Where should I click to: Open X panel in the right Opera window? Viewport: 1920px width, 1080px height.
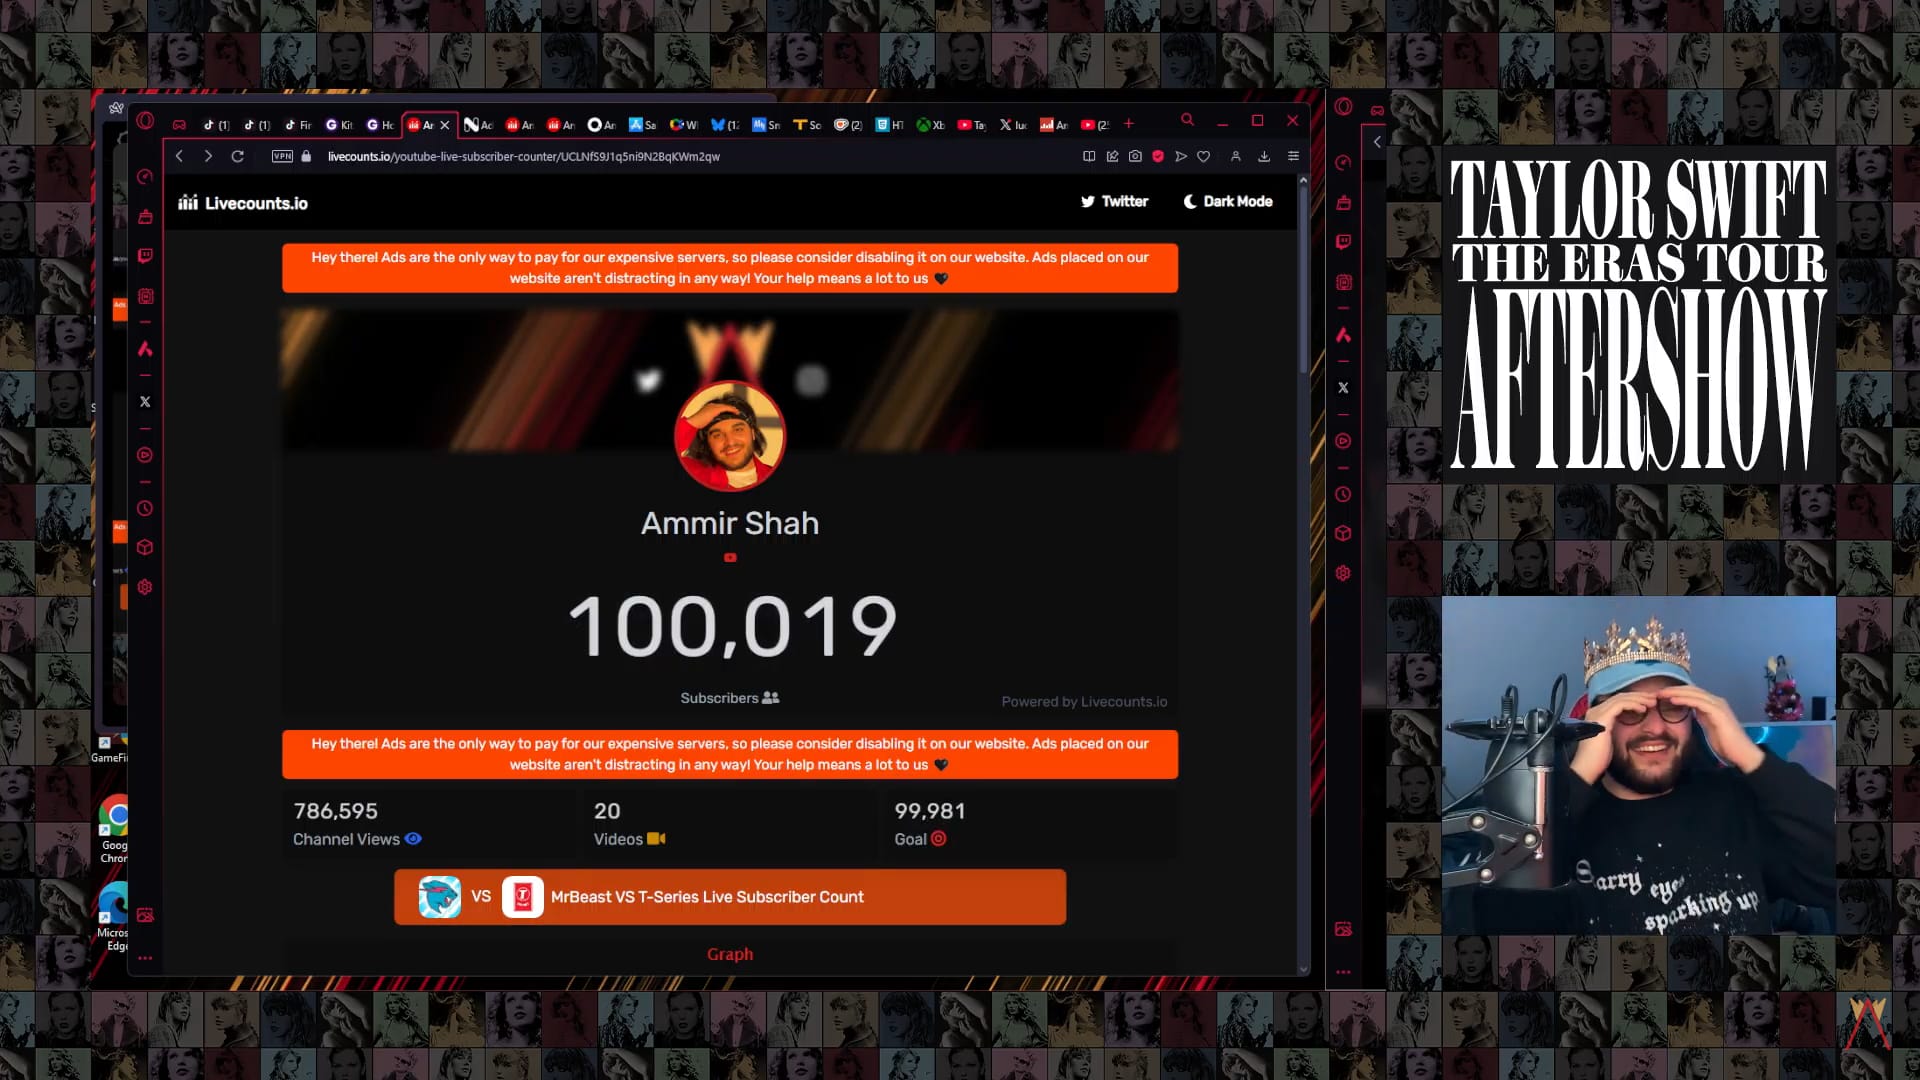(x=1343, y=388)
